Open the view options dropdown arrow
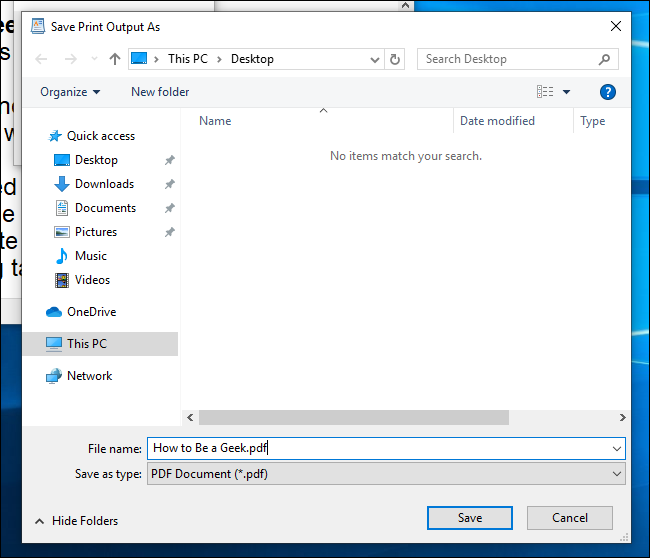 coord(566,92)
